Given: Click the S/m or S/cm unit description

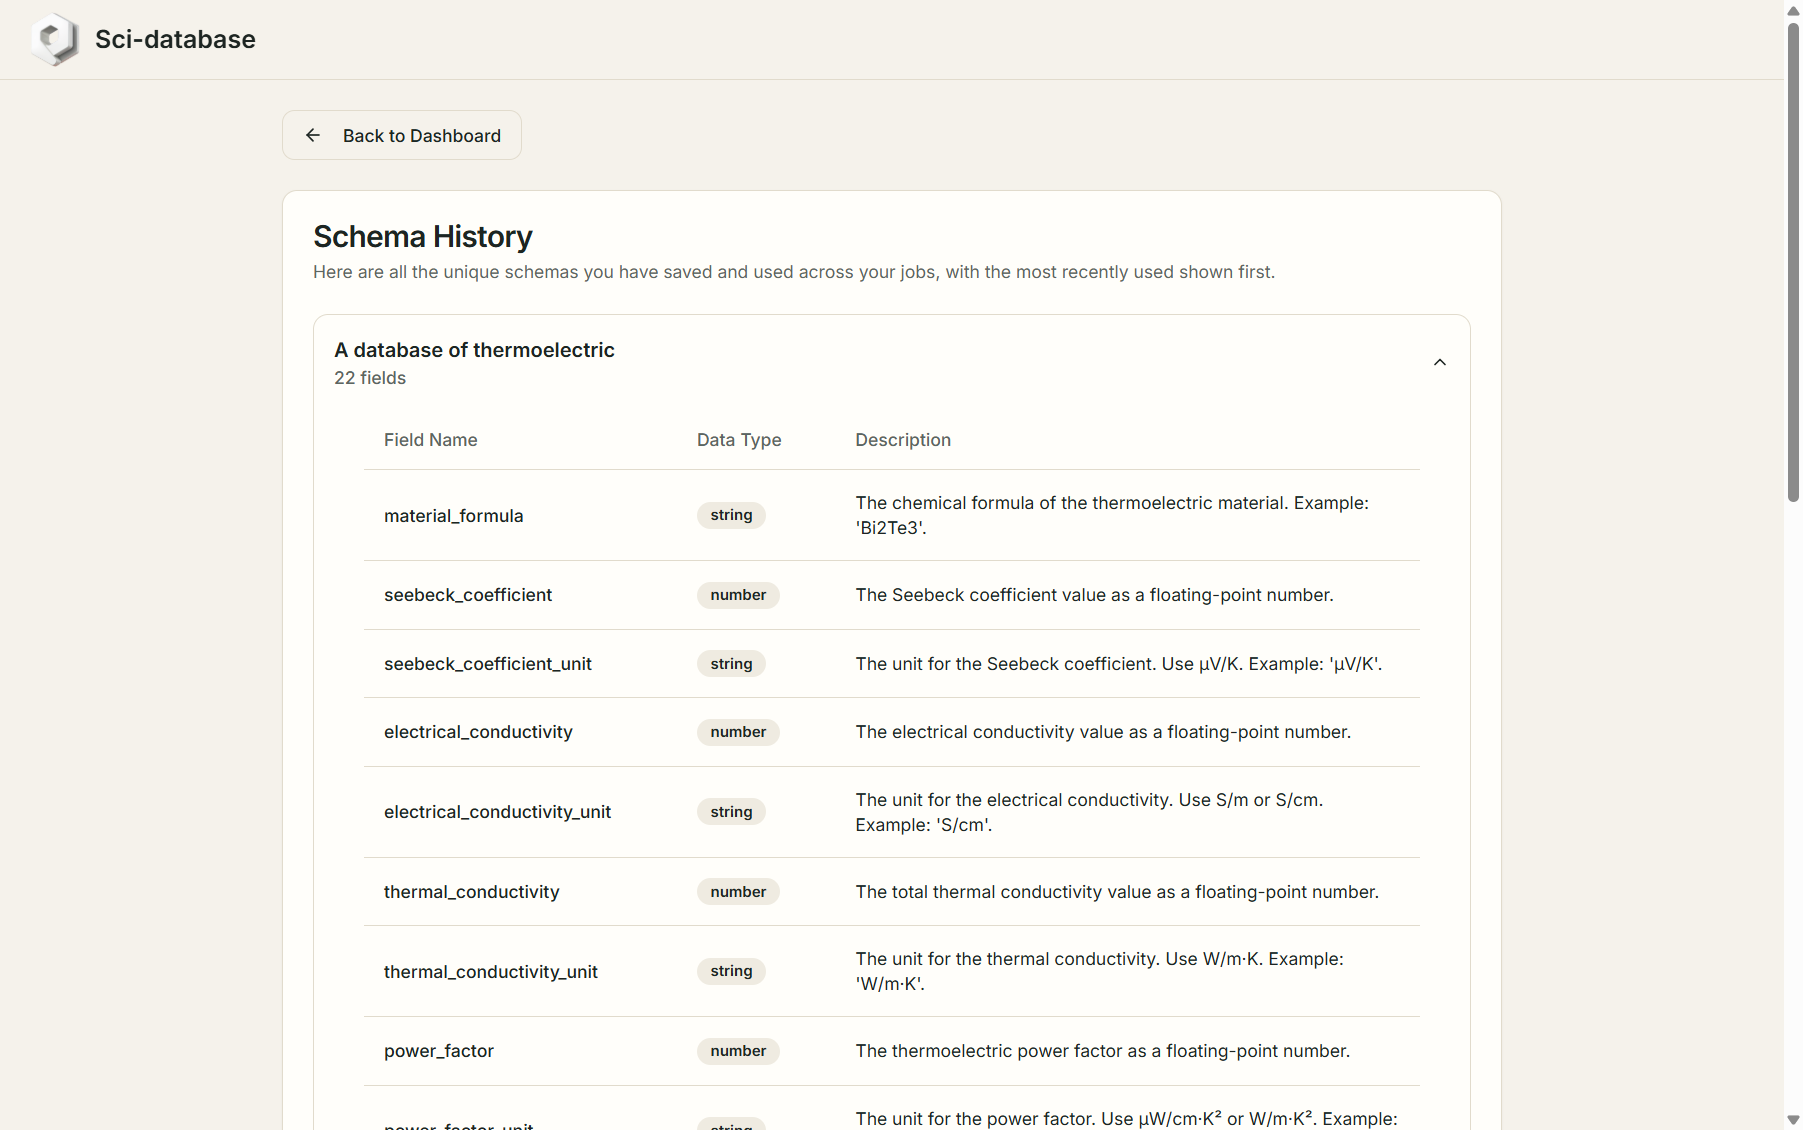Looking at the screenshot, I should pos(1089,812).
